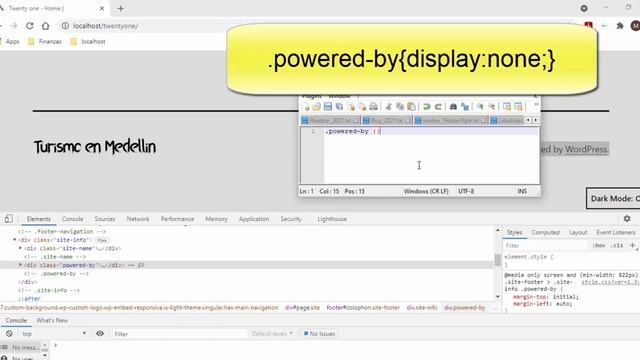Click the Cut scissors icon in Notepad++
Screen dimensions: 640x360
click(x=388, y=107)
